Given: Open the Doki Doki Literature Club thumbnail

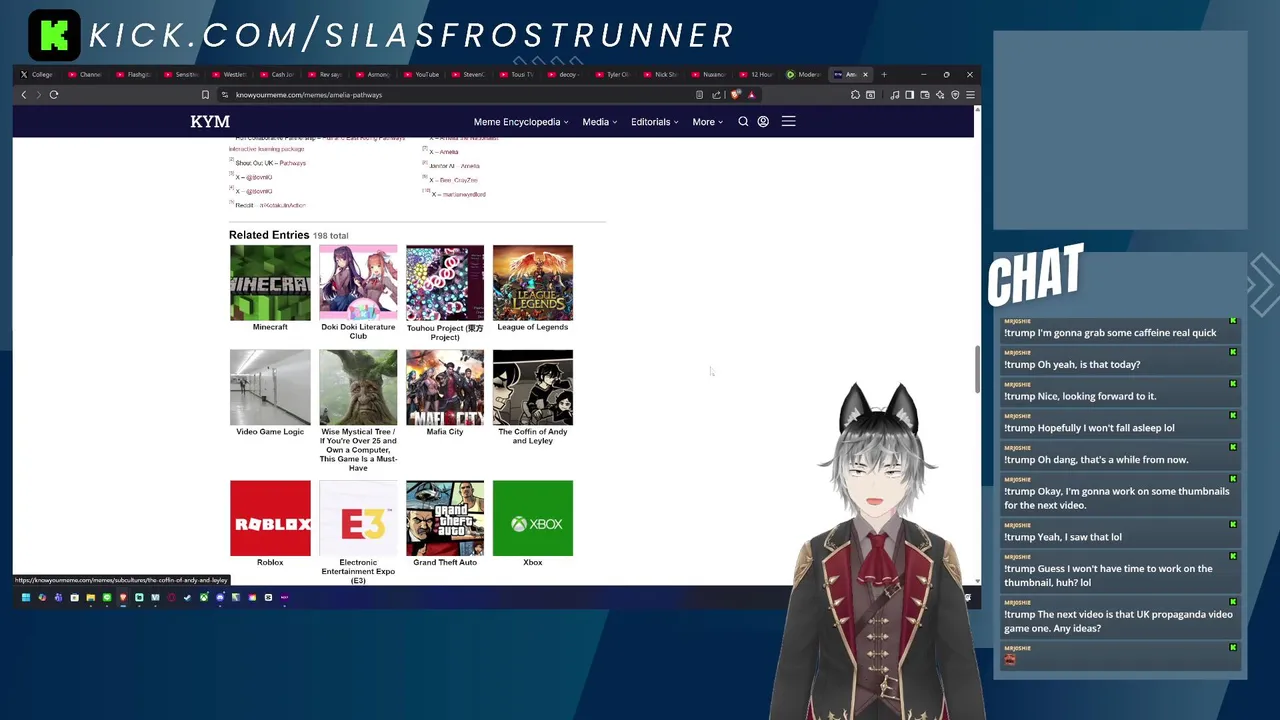Looking at the screenshot, I should click(x=358, y=283).
